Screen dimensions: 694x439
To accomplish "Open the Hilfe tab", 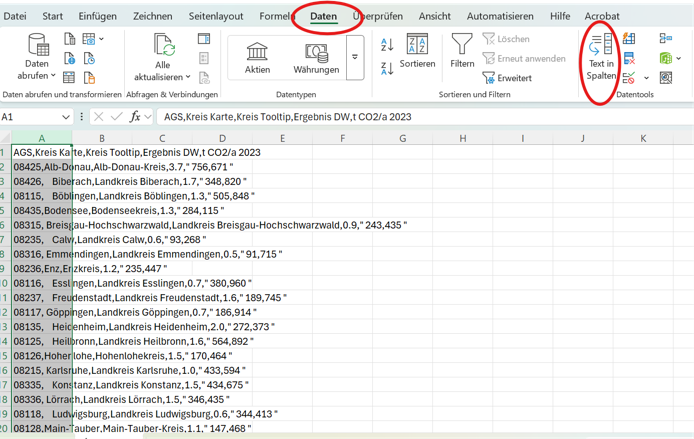I will [560, 16].
